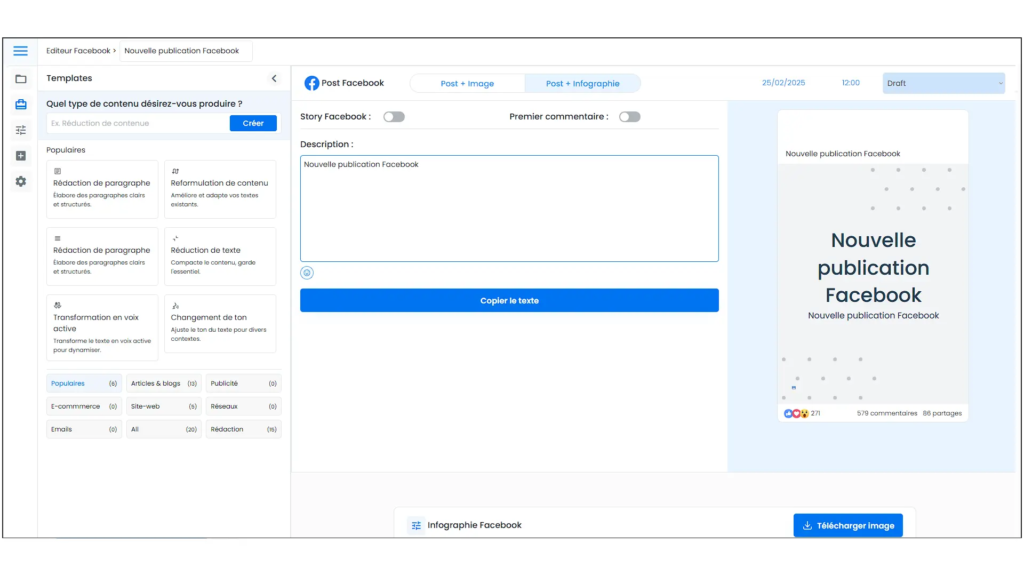Switch to Post + Infographie tab
1024x576 pixels.
(583, 84)
